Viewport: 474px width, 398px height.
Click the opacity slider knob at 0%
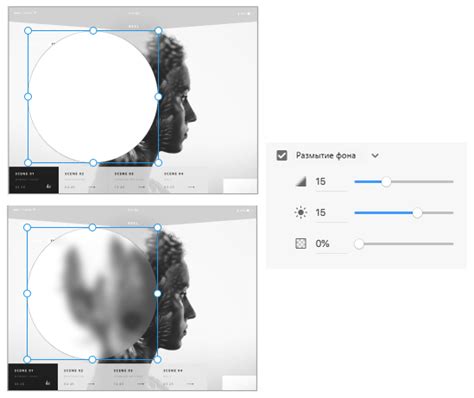[x=359, y=244]
